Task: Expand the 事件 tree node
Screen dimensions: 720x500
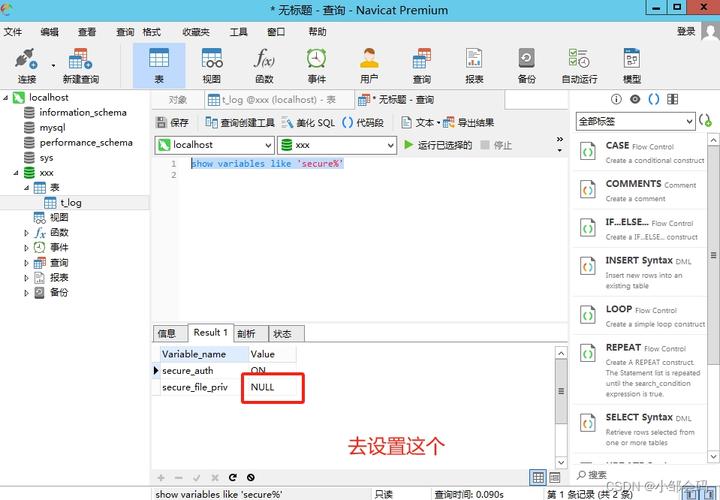Action: 26,248
